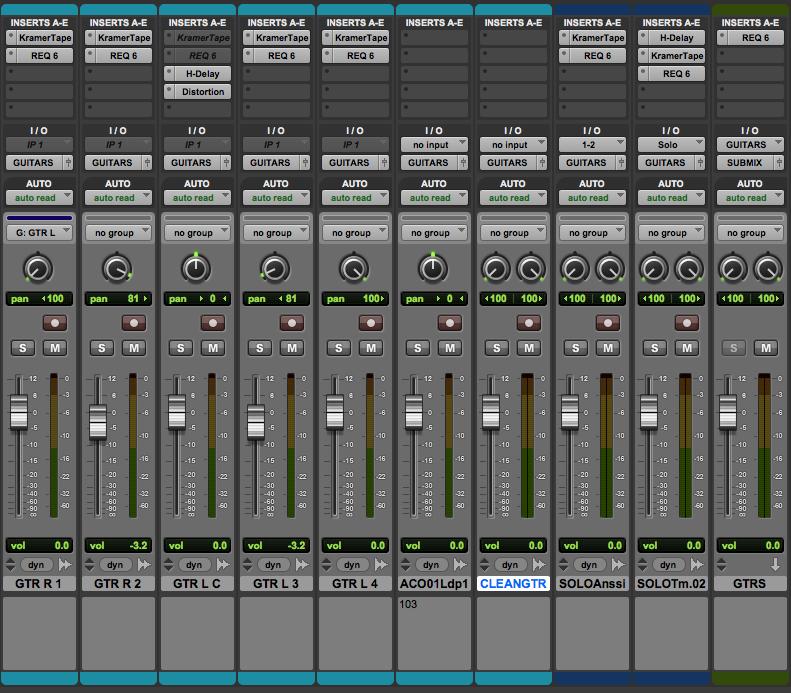The image size is (791, 693).
Task: Select the GTR L C track name
Action: coord(197,584)
